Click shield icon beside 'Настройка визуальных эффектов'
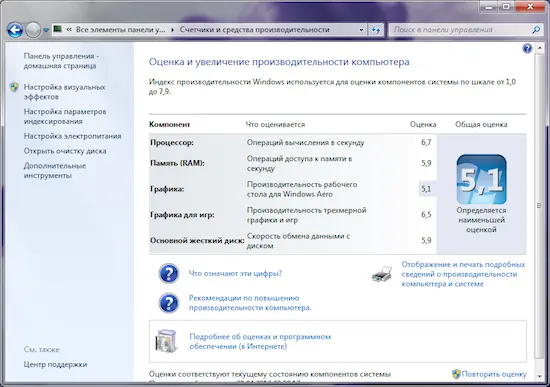 click(14, 87)
